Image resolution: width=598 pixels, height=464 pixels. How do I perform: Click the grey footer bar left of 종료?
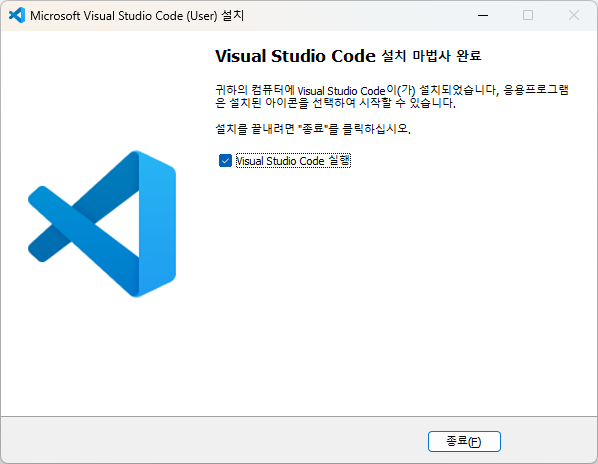tap(214, 440)
